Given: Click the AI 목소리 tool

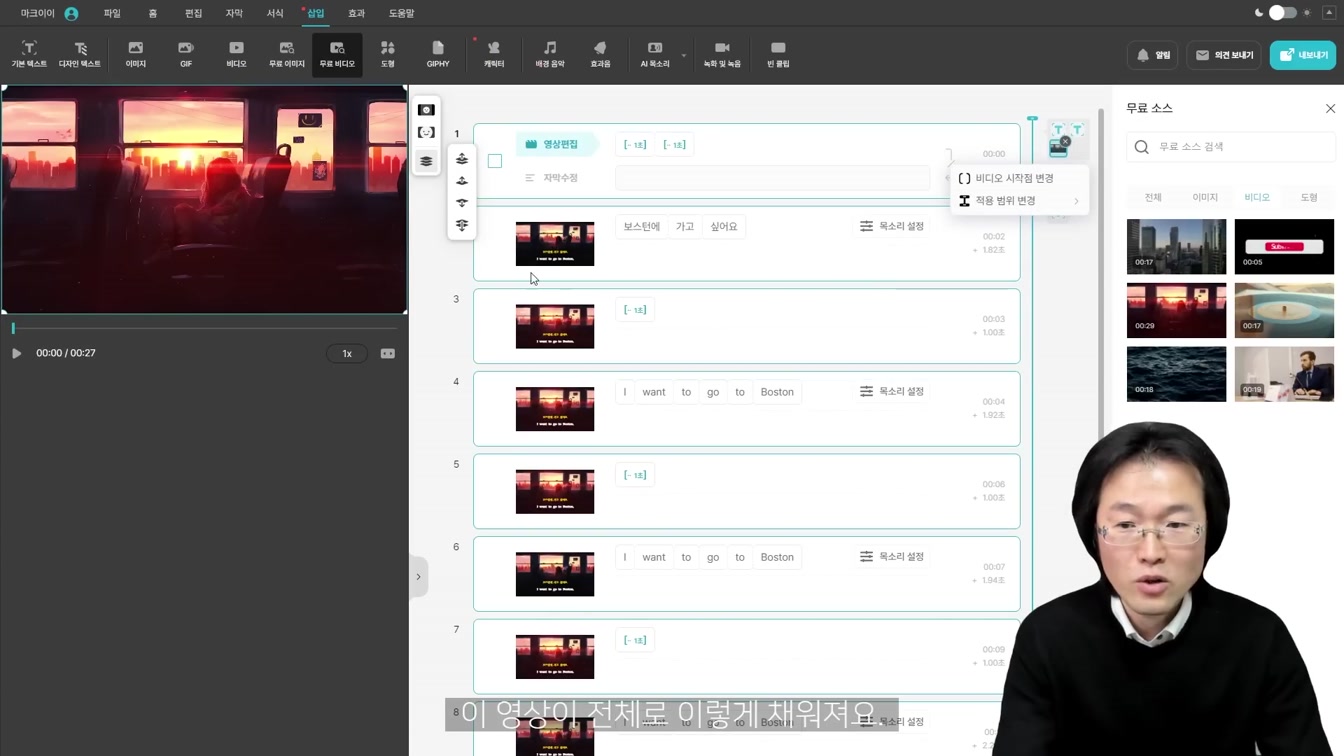Looking at the screenshot, I should pyautogui.click(x=655, y=54).
